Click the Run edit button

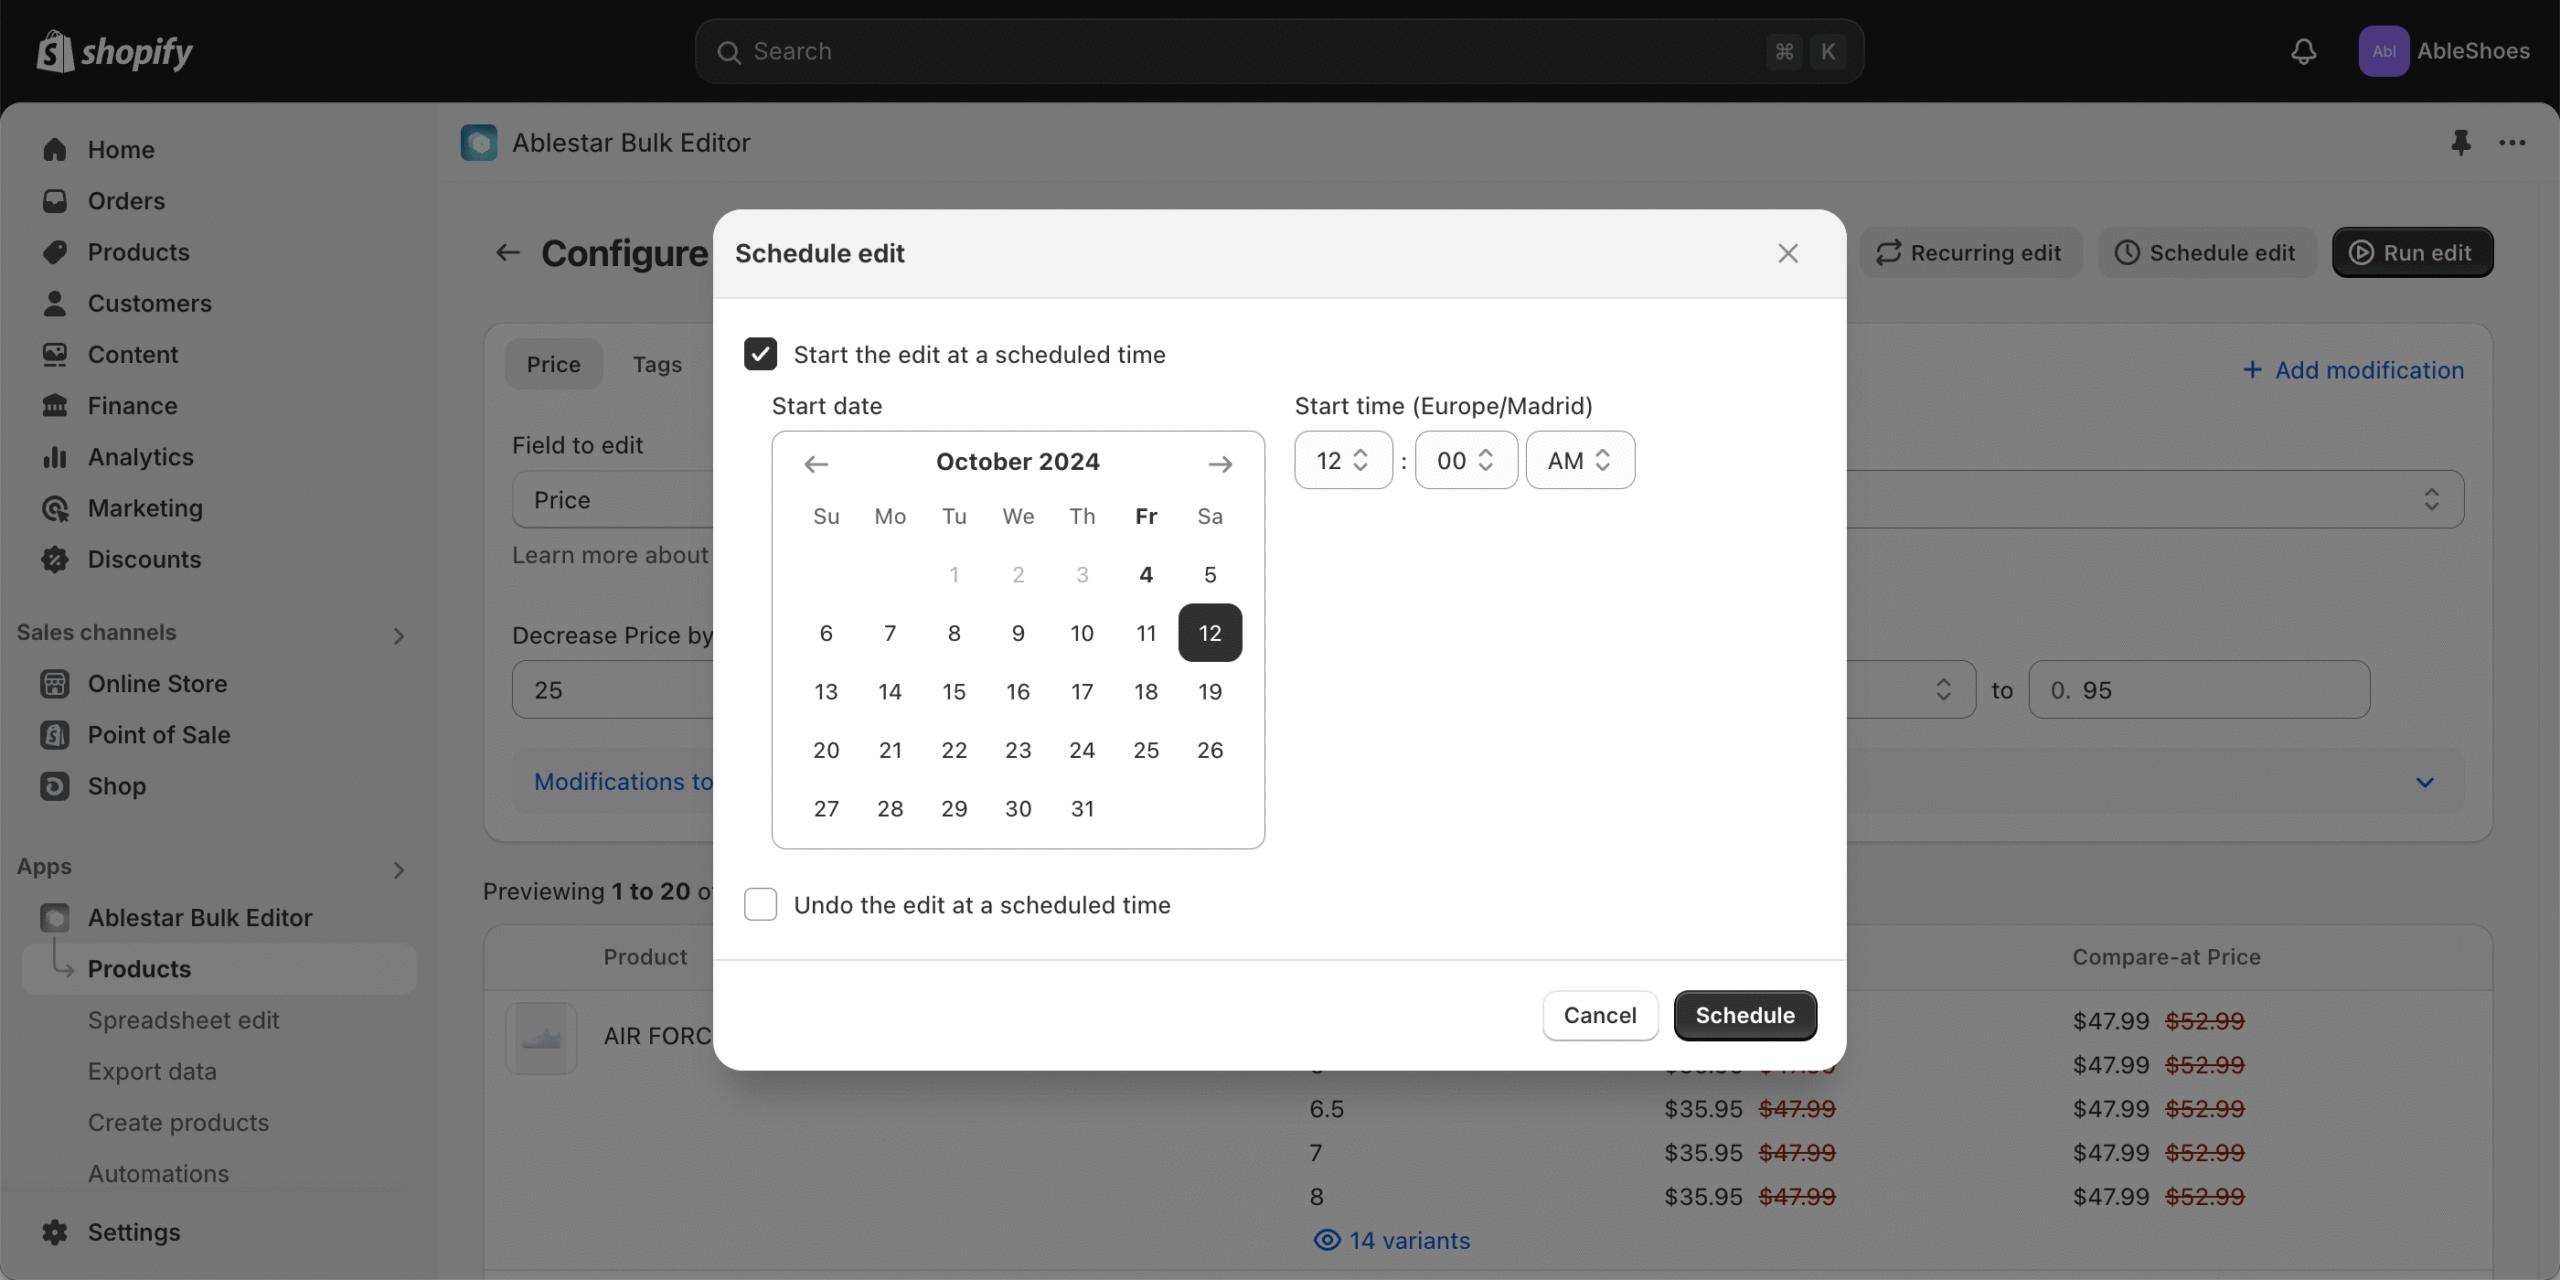2412,252
